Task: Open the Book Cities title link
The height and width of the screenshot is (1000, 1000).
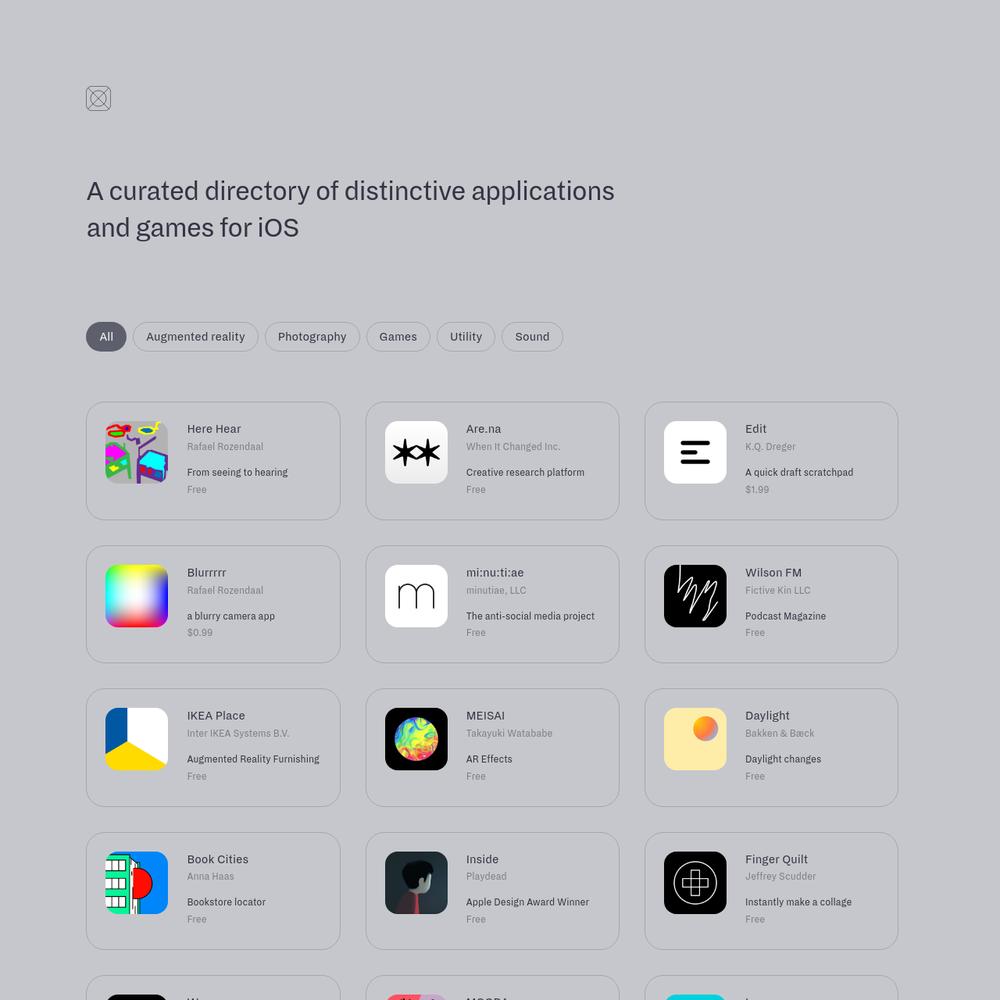Action: pos(217,859)
